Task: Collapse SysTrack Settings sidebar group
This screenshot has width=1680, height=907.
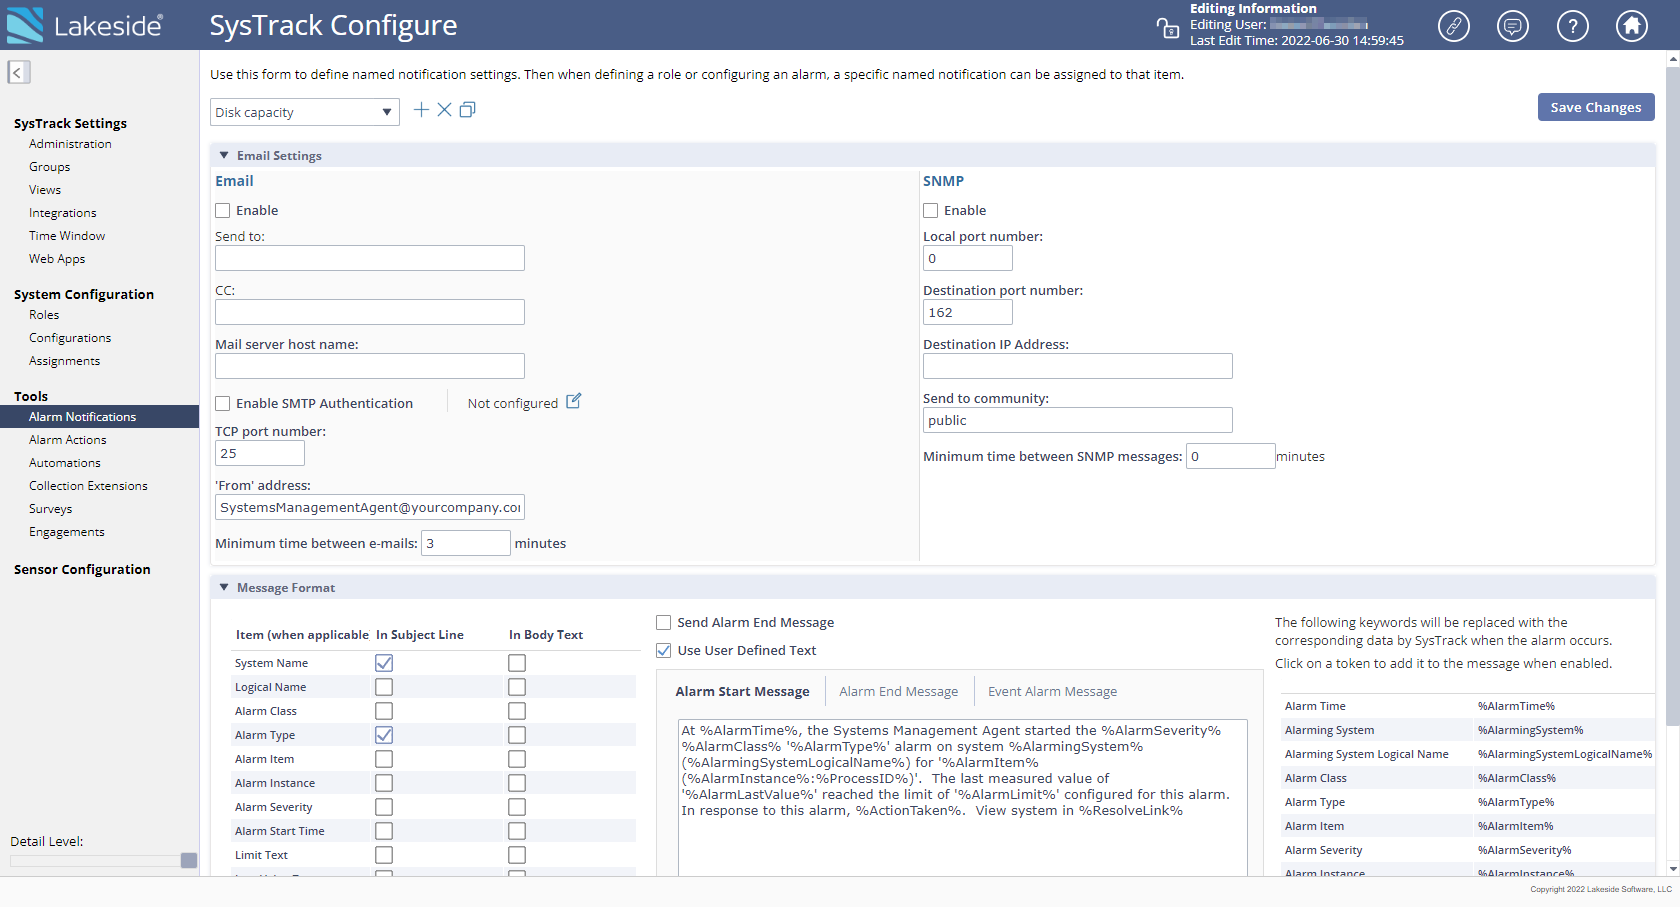Action: (x=70, y=124)
